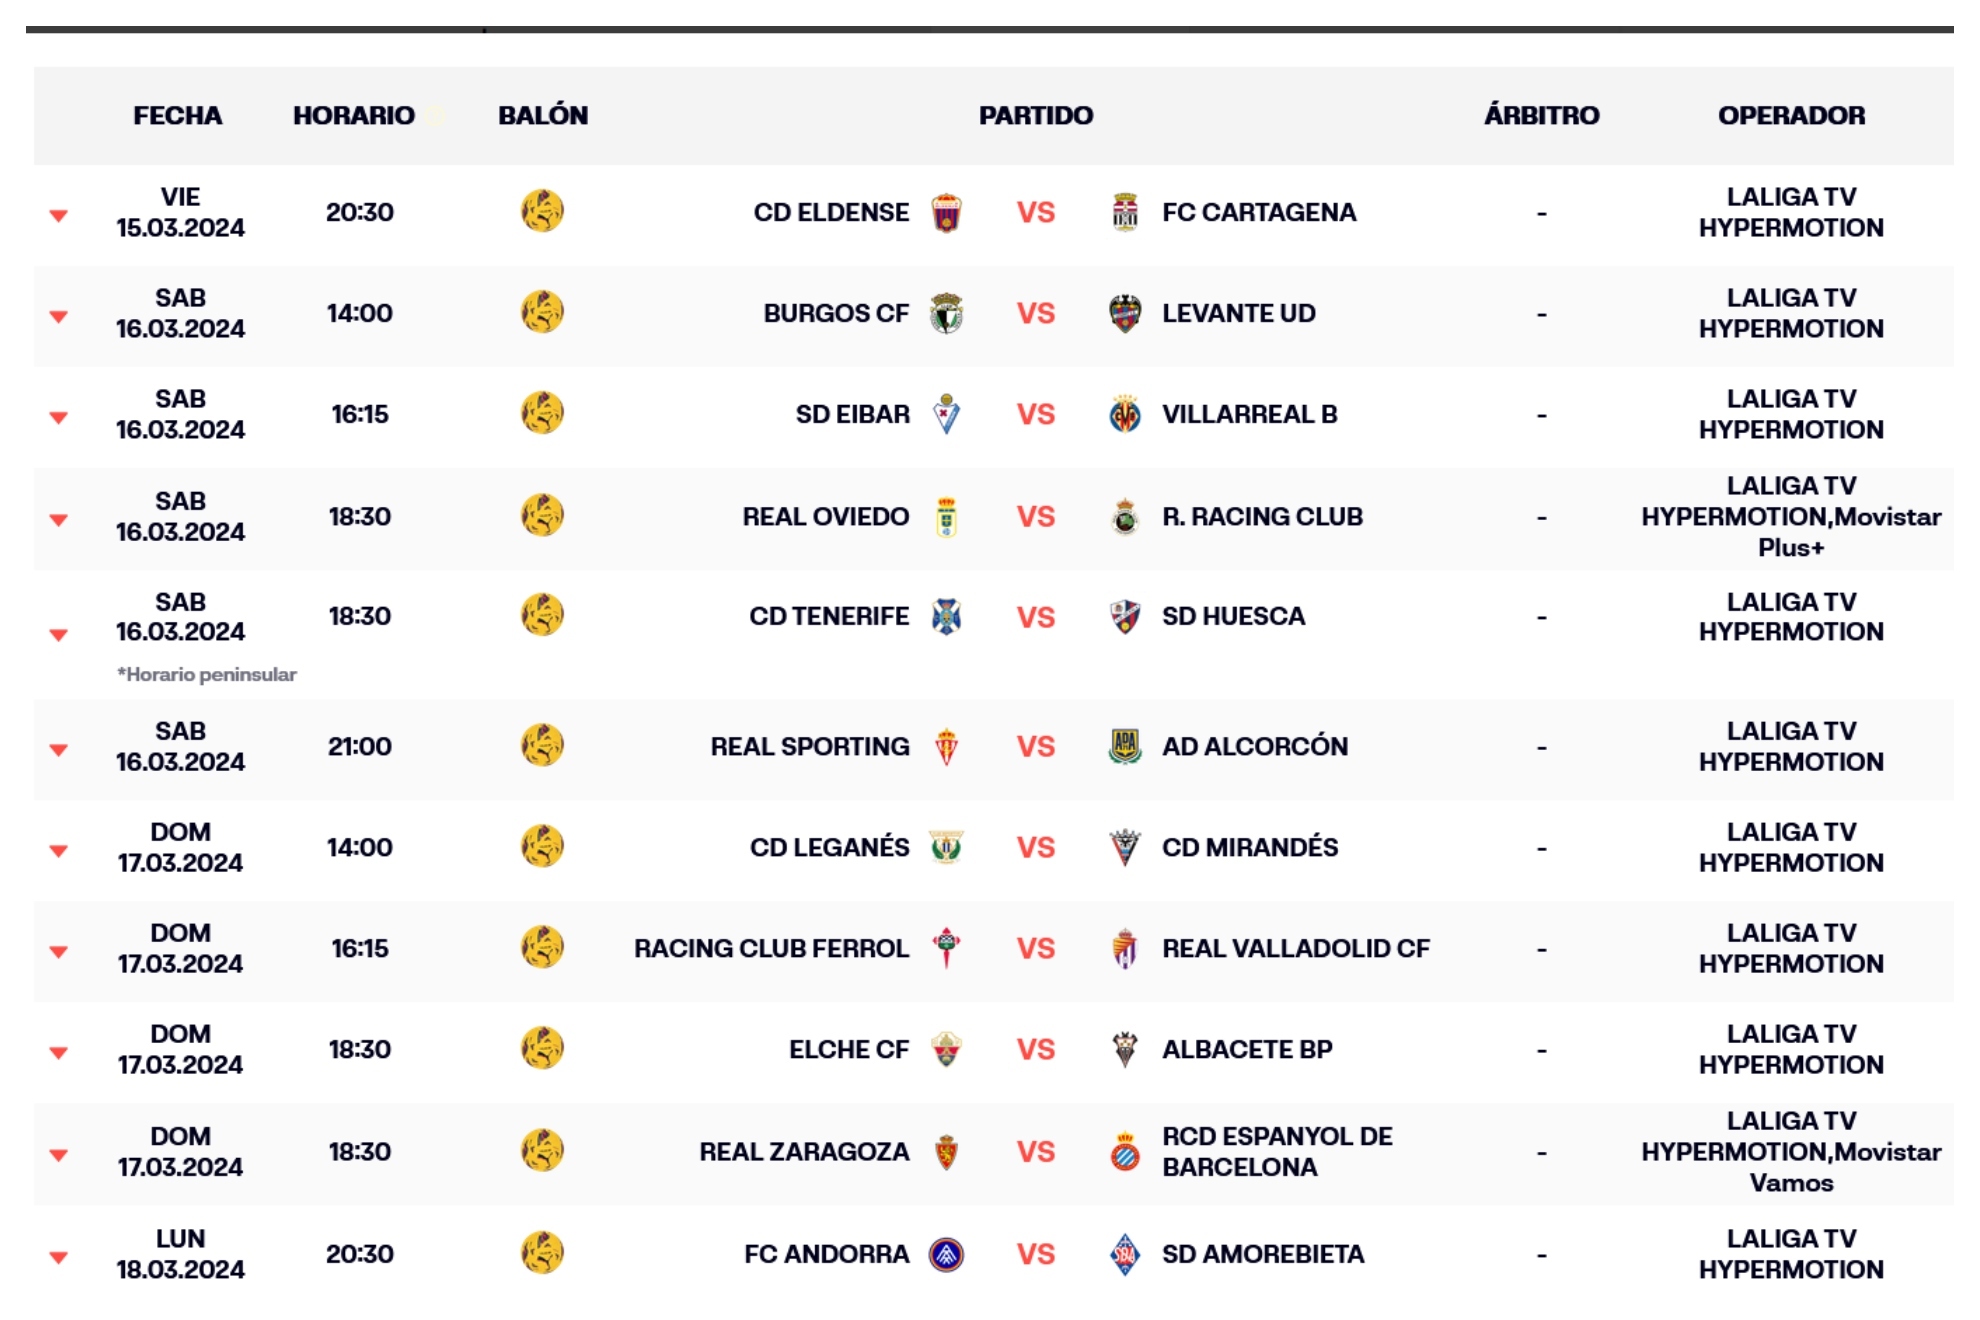Expand the FC Andorra vs Amorebieta row

click(x=59, y=1257)
